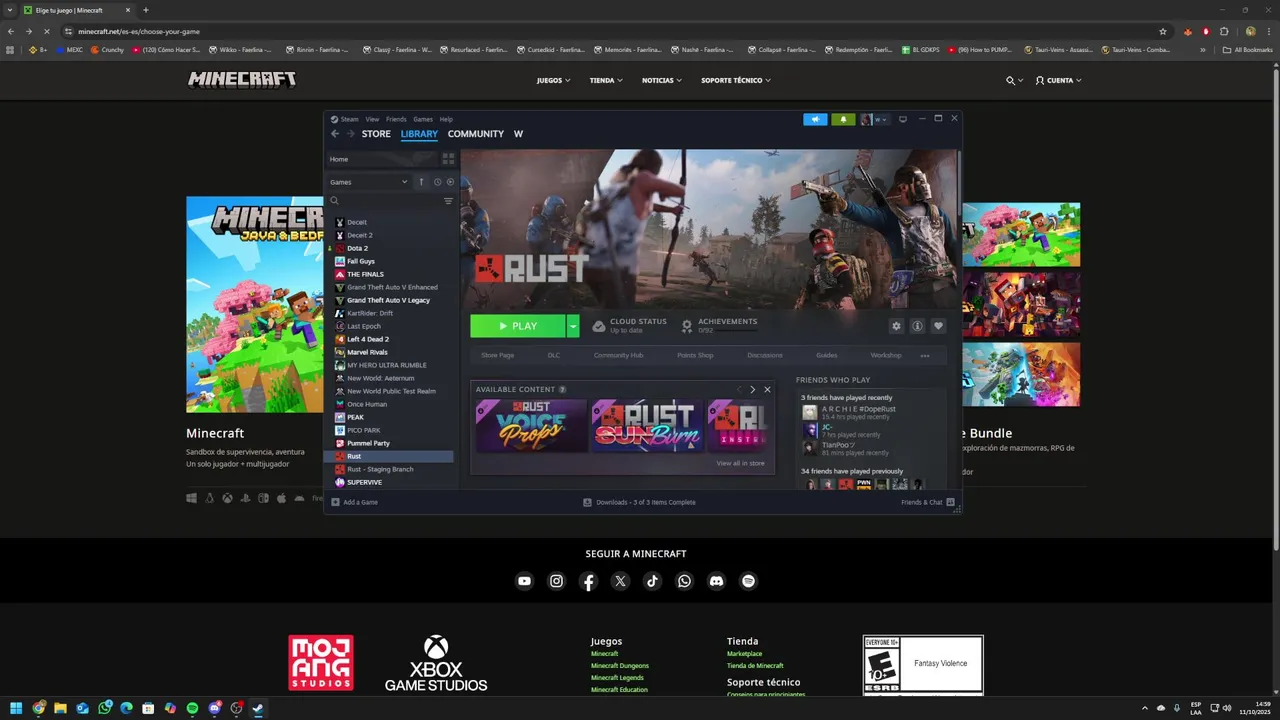The height and width of the screenshot is (720, 1280).
Task: Select Fall Guys in game list
Action: [361, 261]
